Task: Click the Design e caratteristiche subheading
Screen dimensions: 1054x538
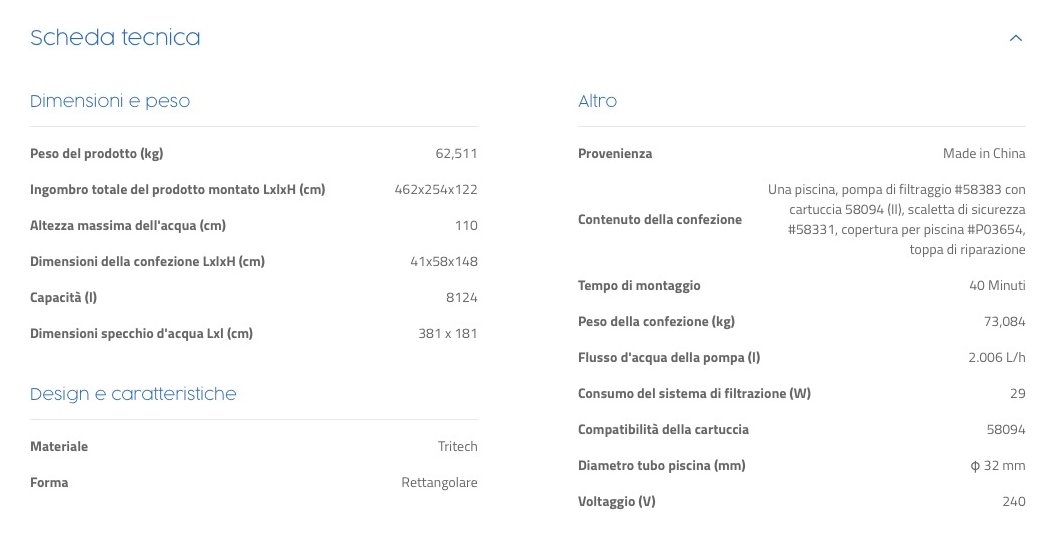Action: 133,394
